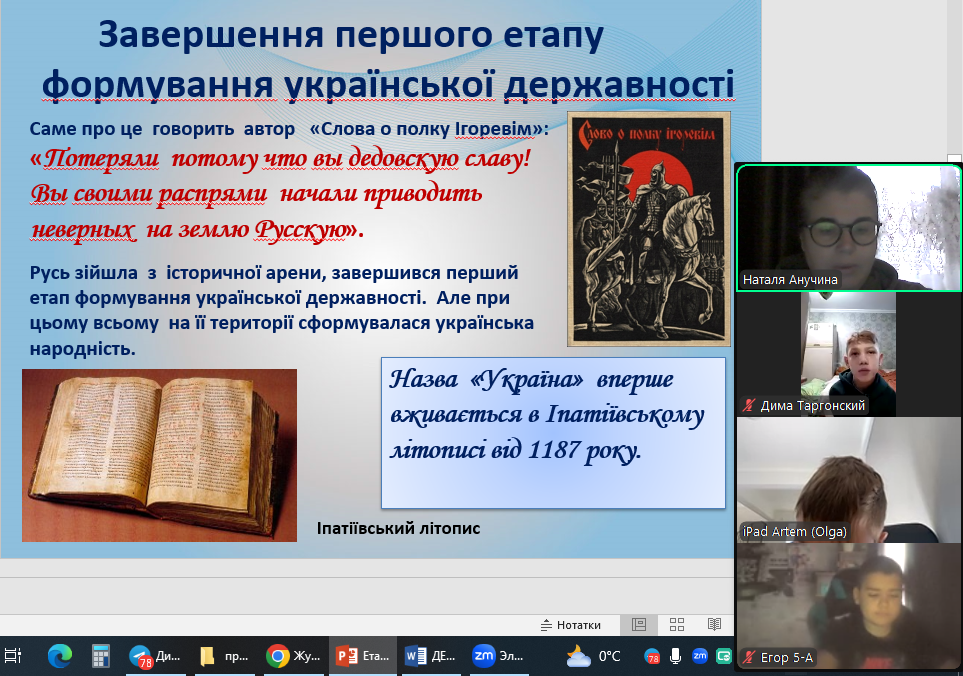
Task: Open the Zoom app on the taskbar
Action: pos(498,656)
